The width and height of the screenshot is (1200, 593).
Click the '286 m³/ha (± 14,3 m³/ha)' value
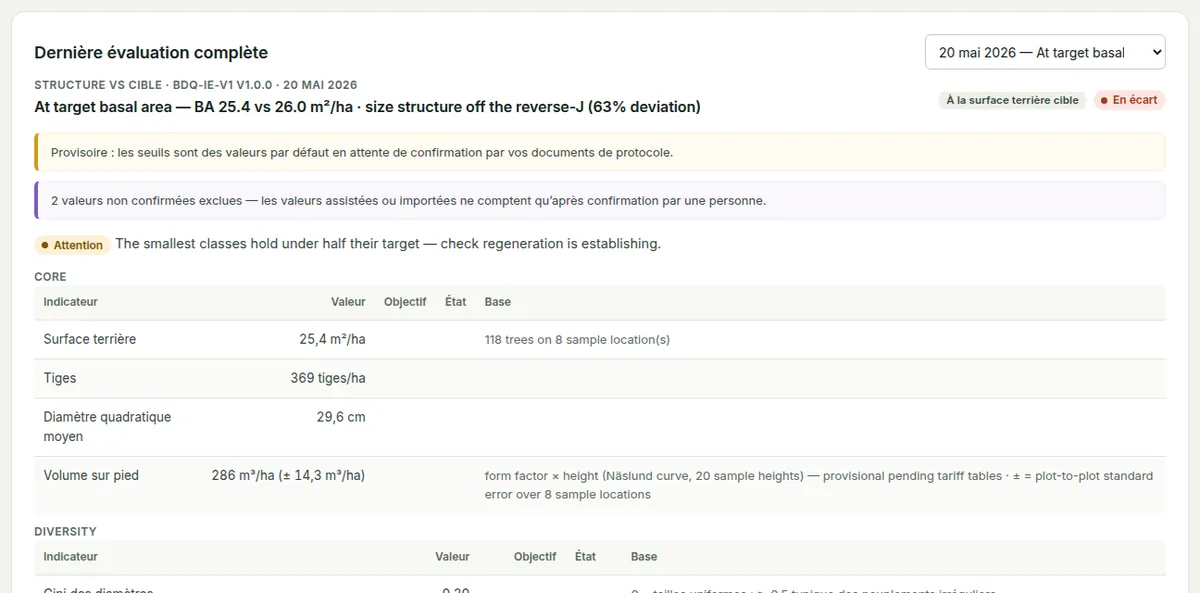288,475
